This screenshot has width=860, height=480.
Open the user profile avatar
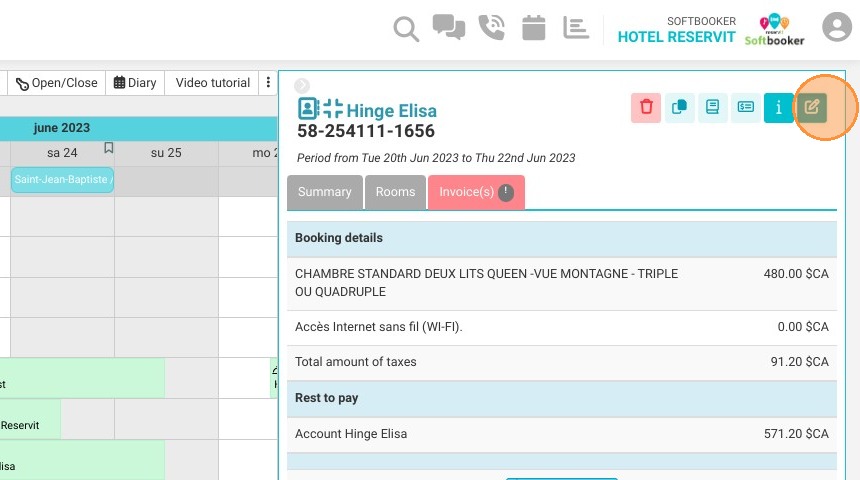(837, 26)
